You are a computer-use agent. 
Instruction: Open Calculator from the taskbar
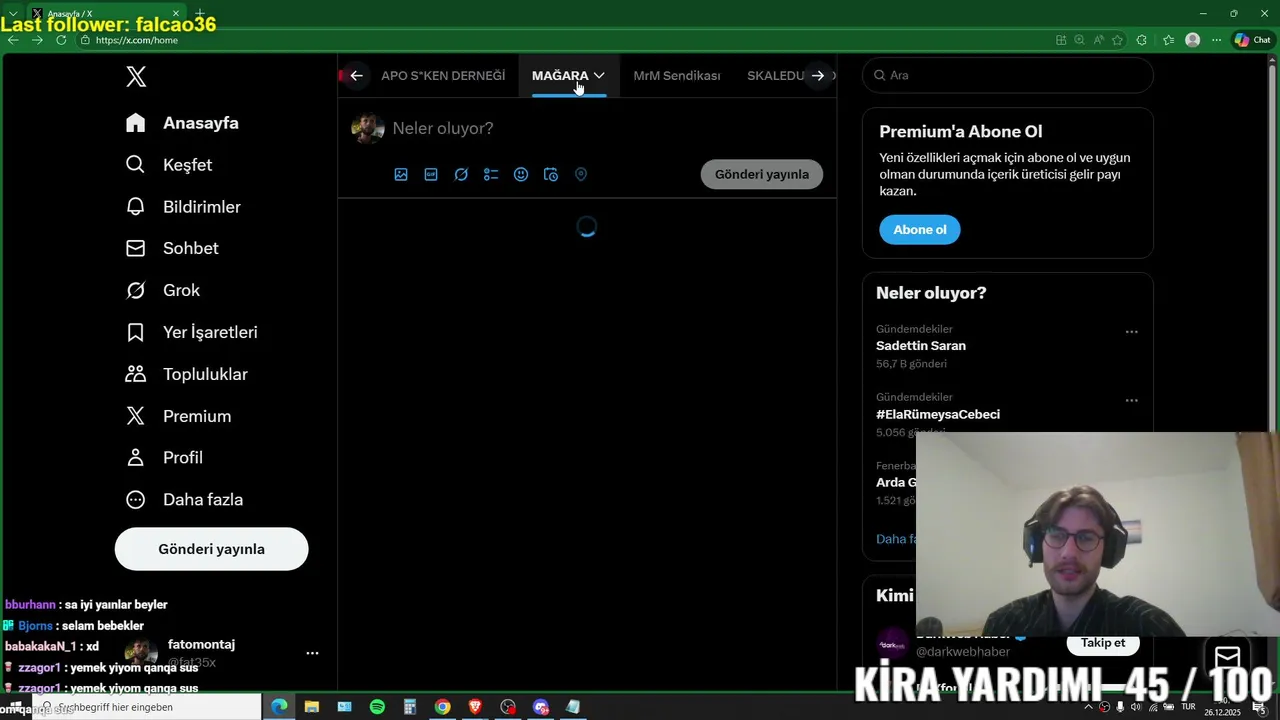click(x=410, y=707)
